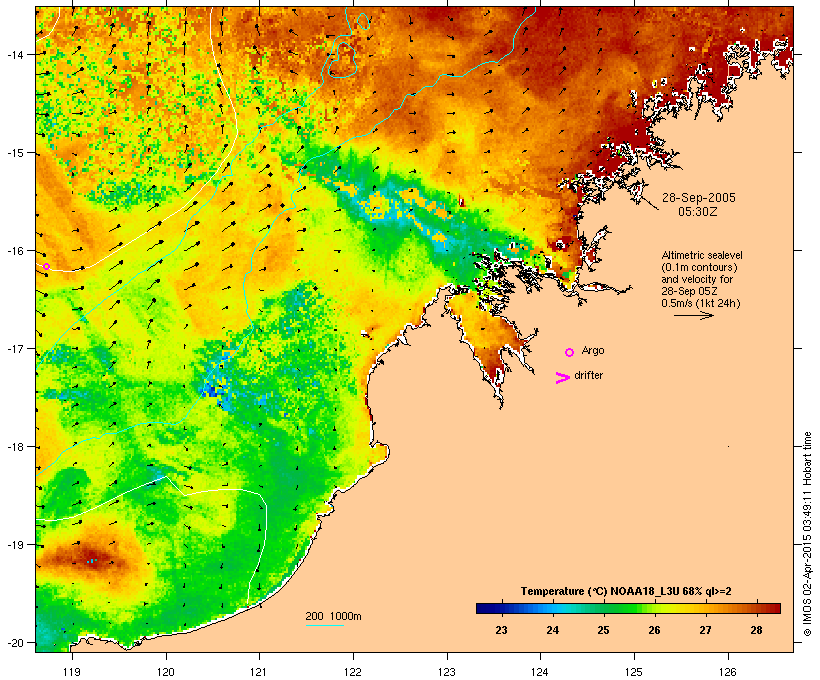
Task: Click latitude axis label -16
Action: point(15,251)
